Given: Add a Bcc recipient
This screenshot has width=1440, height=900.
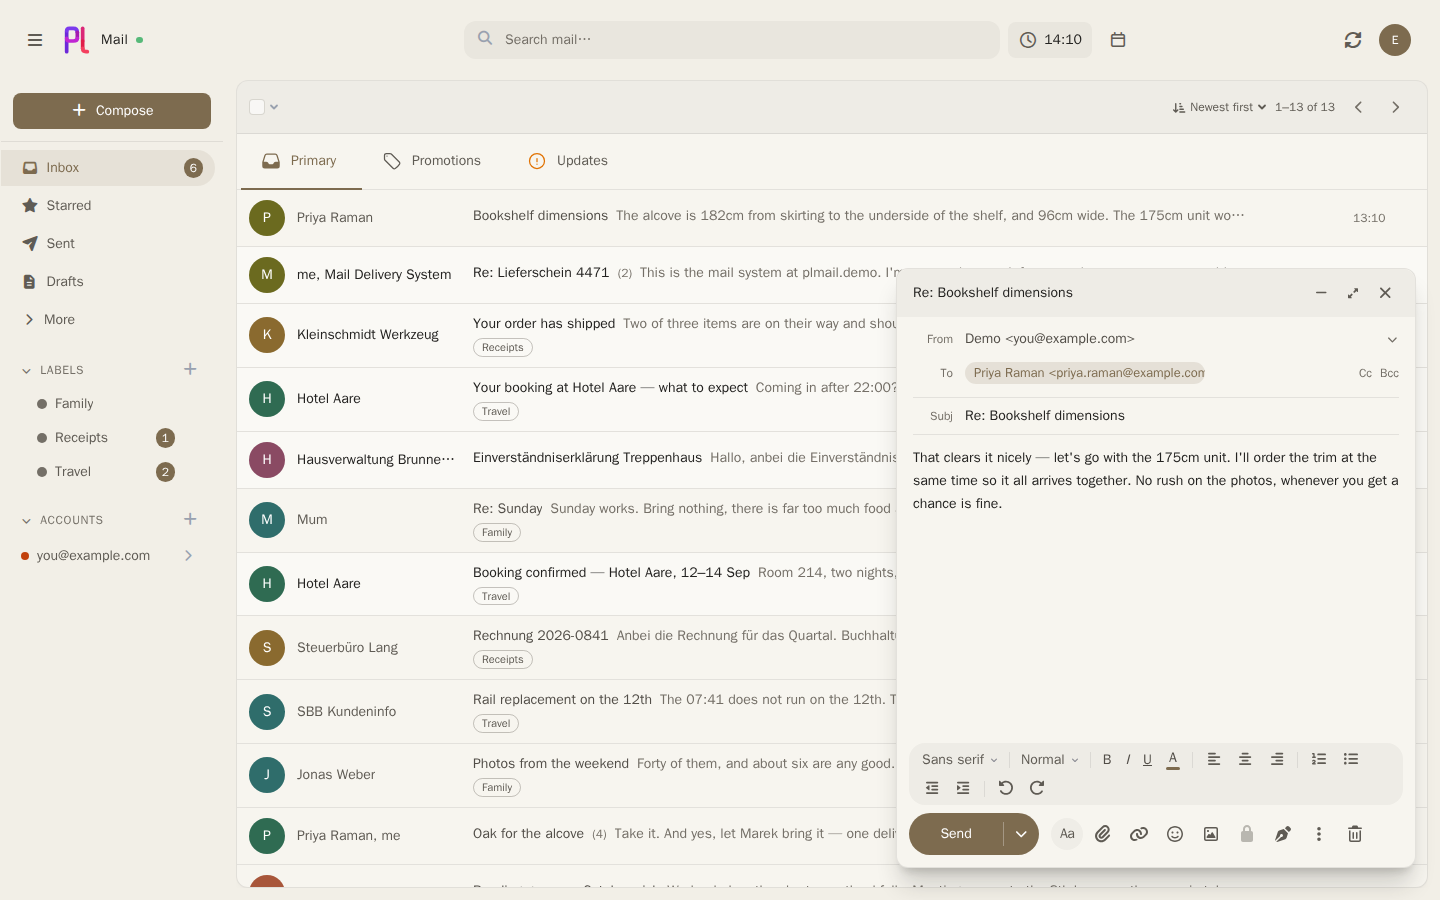Looking at the screenshot, I should (x=1389, y=373).
